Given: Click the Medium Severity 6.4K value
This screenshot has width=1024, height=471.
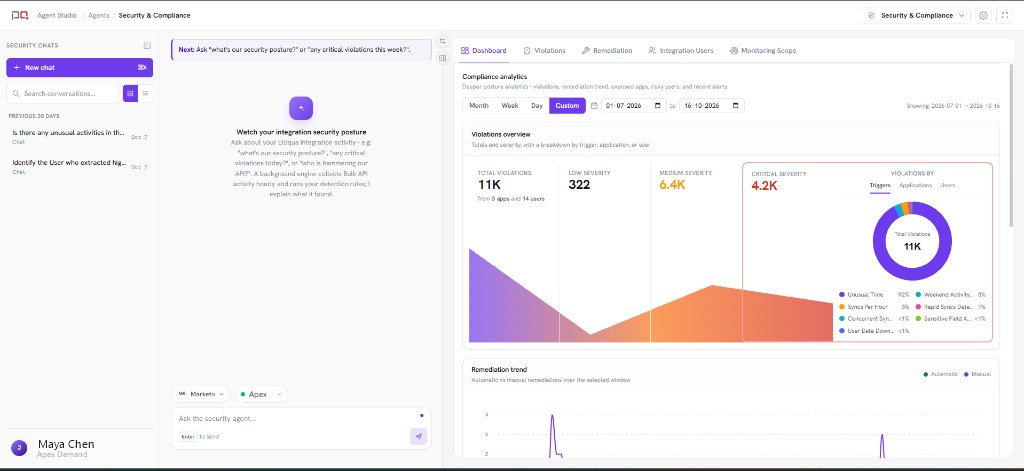Looking at the screenshot, I should pyautogui.click(x=672, y=185).
